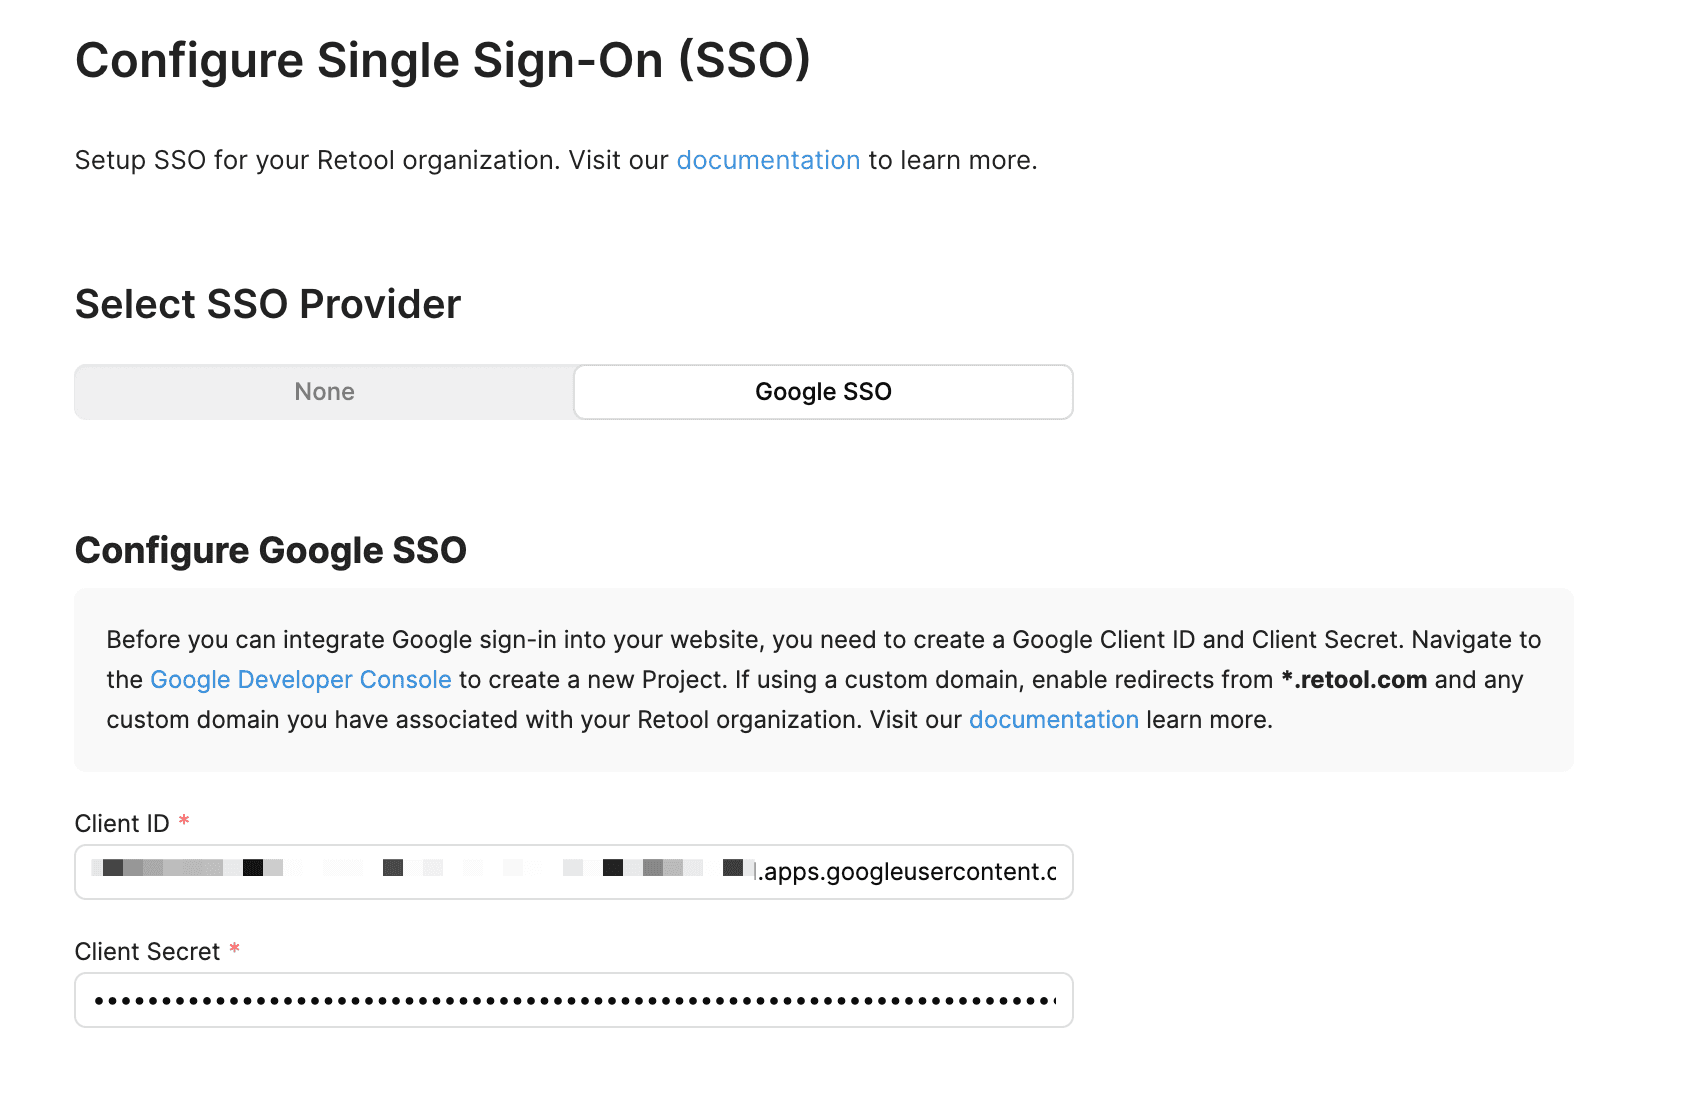Image resolution: width=1708 pixels, height=1114 pixels.
Task: Click the red asterisk beside Client ID
Action: pos(184,822)
